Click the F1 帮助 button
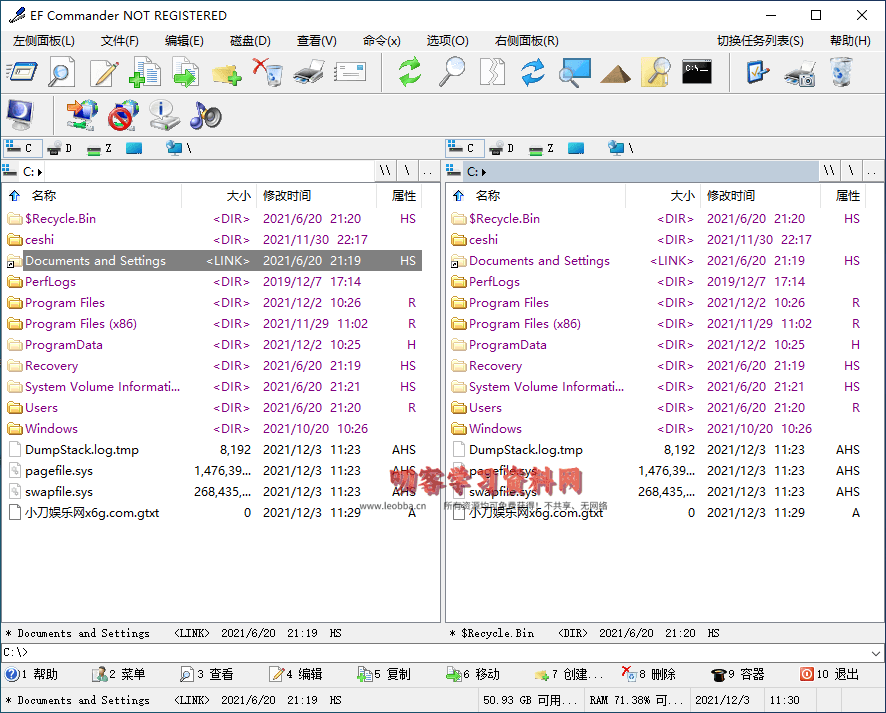Screen dimensions: 886x713 click(32, 674)
